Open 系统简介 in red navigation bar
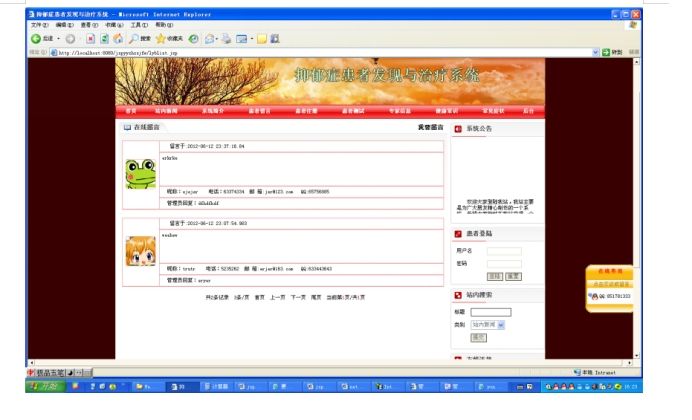The width and height of the screenshot is (692, 420). pos(213,111)
